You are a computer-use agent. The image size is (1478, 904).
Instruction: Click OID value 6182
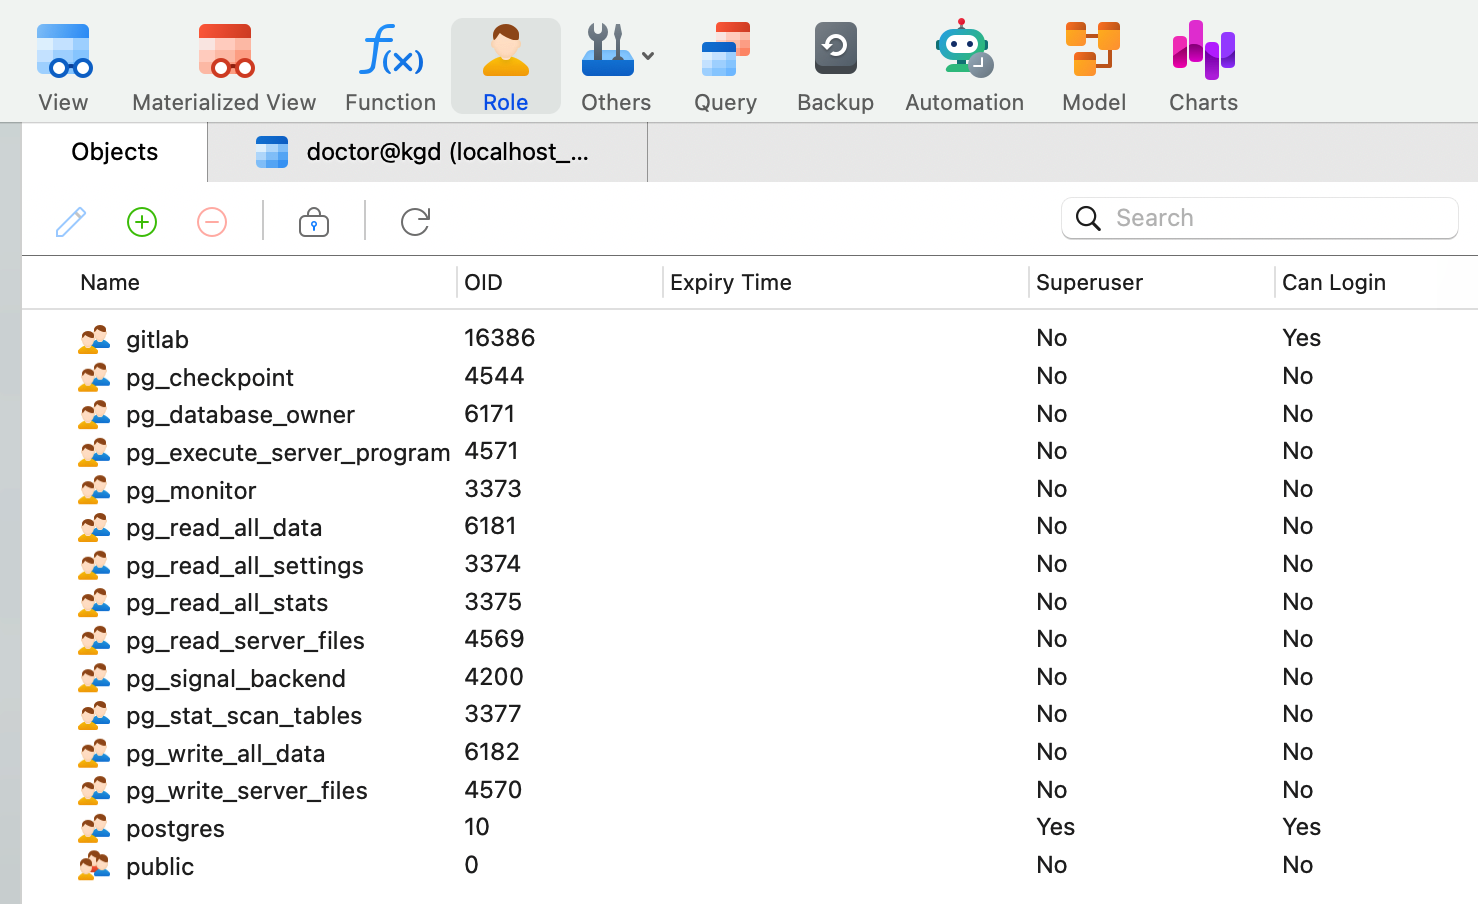(x=492, y=752)
